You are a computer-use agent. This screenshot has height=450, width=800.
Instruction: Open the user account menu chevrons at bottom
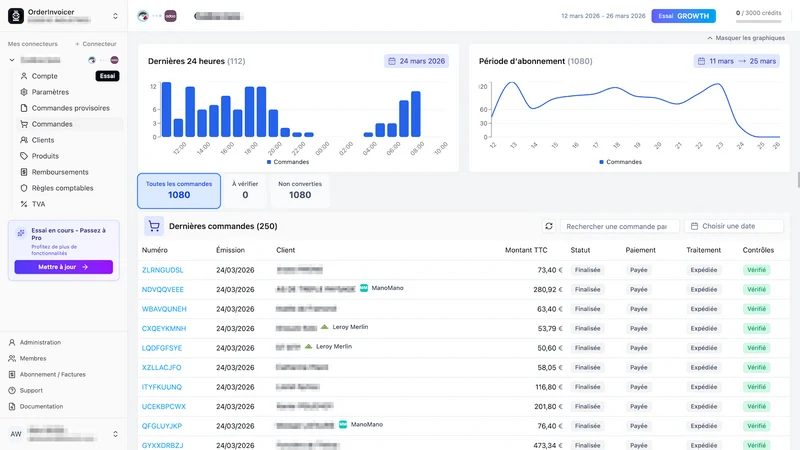tap(115, 434)
